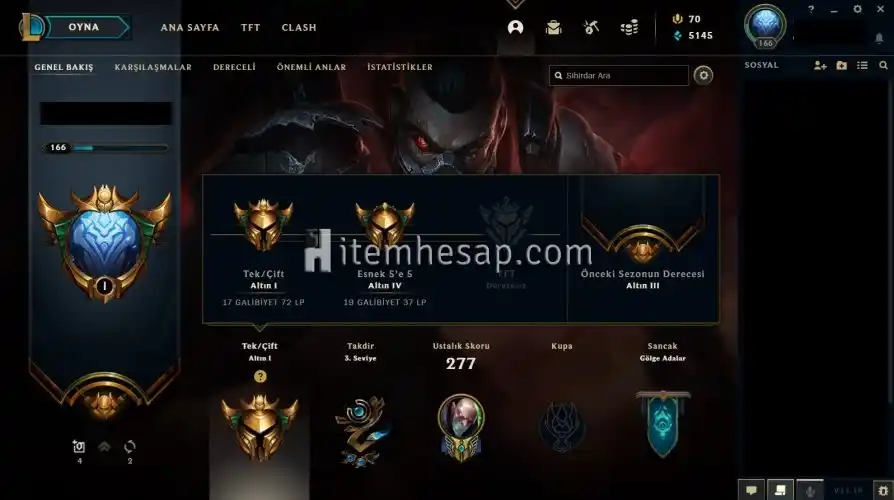Viewport: 894px width, 500px height.
Task: Open the Collection backpack icon
Action: coord(554,27)
